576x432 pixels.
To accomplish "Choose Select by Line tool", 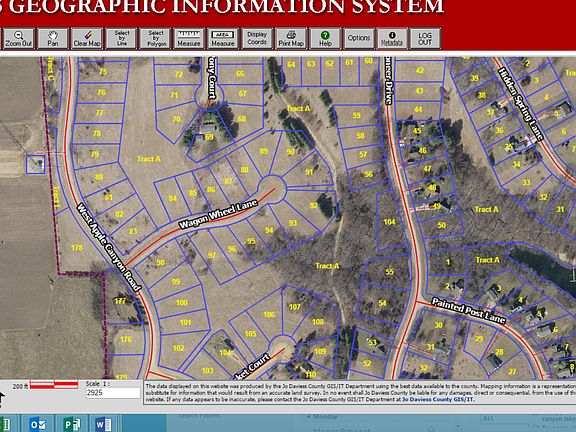I will tap(122, 39).
